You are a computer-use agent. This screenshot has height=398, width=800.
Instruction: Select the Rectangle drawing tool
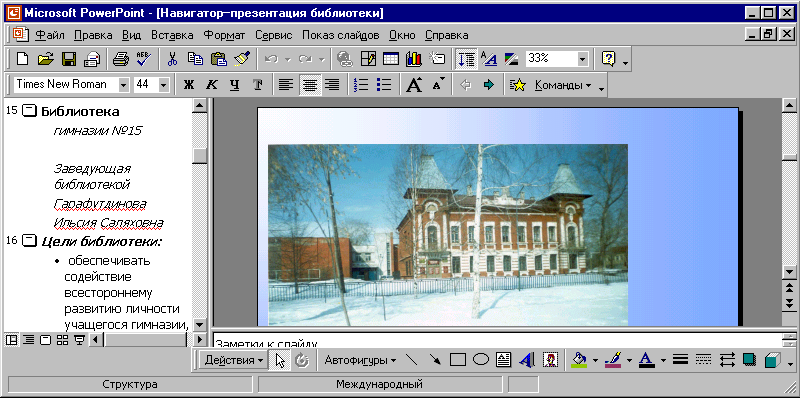coord(458,360)
